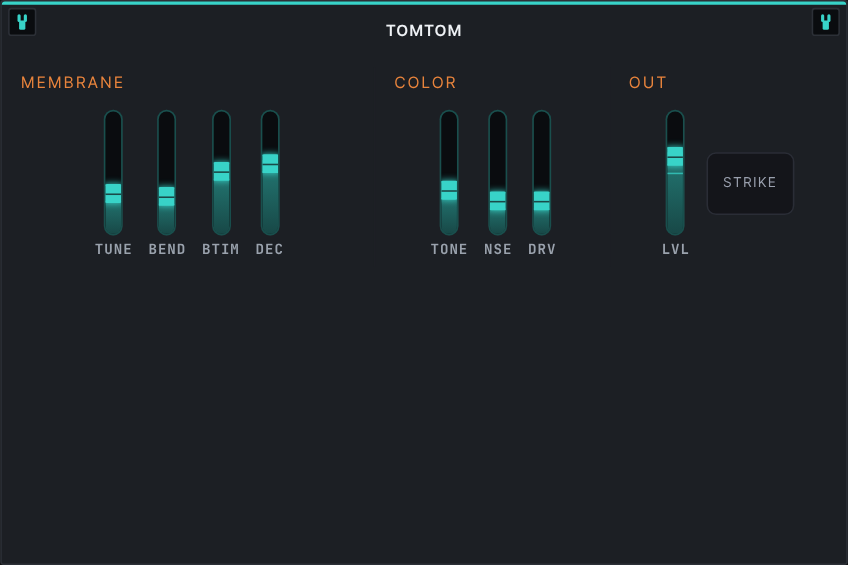Click the OUT section heading

(x=648, y=83)
